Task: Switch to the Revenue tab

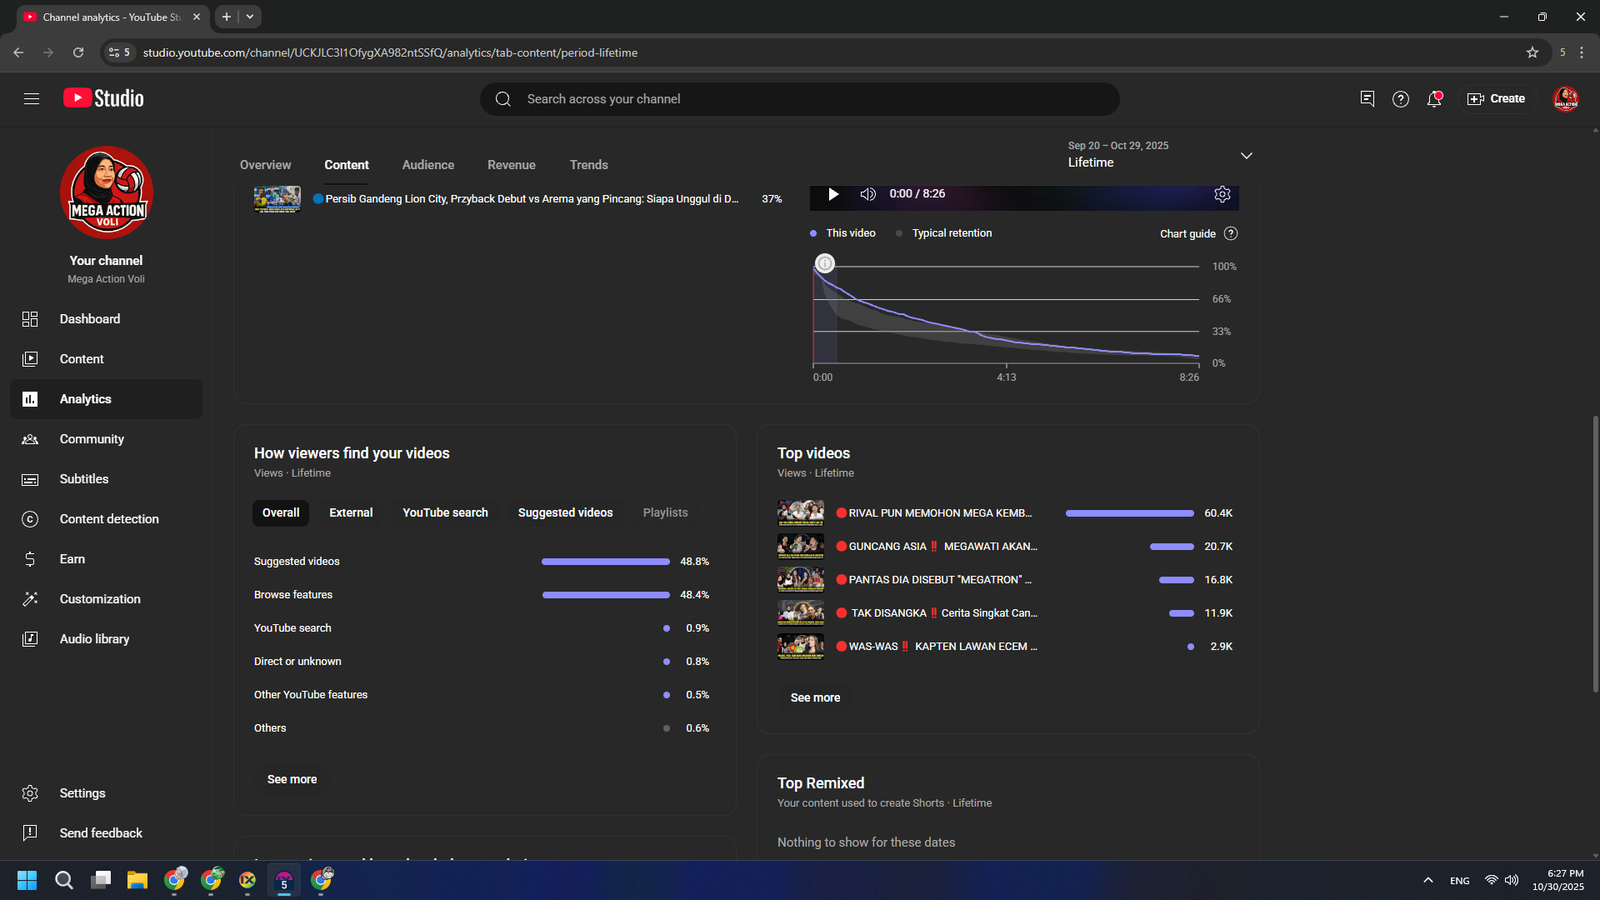Action: click(x=512, y=165)
